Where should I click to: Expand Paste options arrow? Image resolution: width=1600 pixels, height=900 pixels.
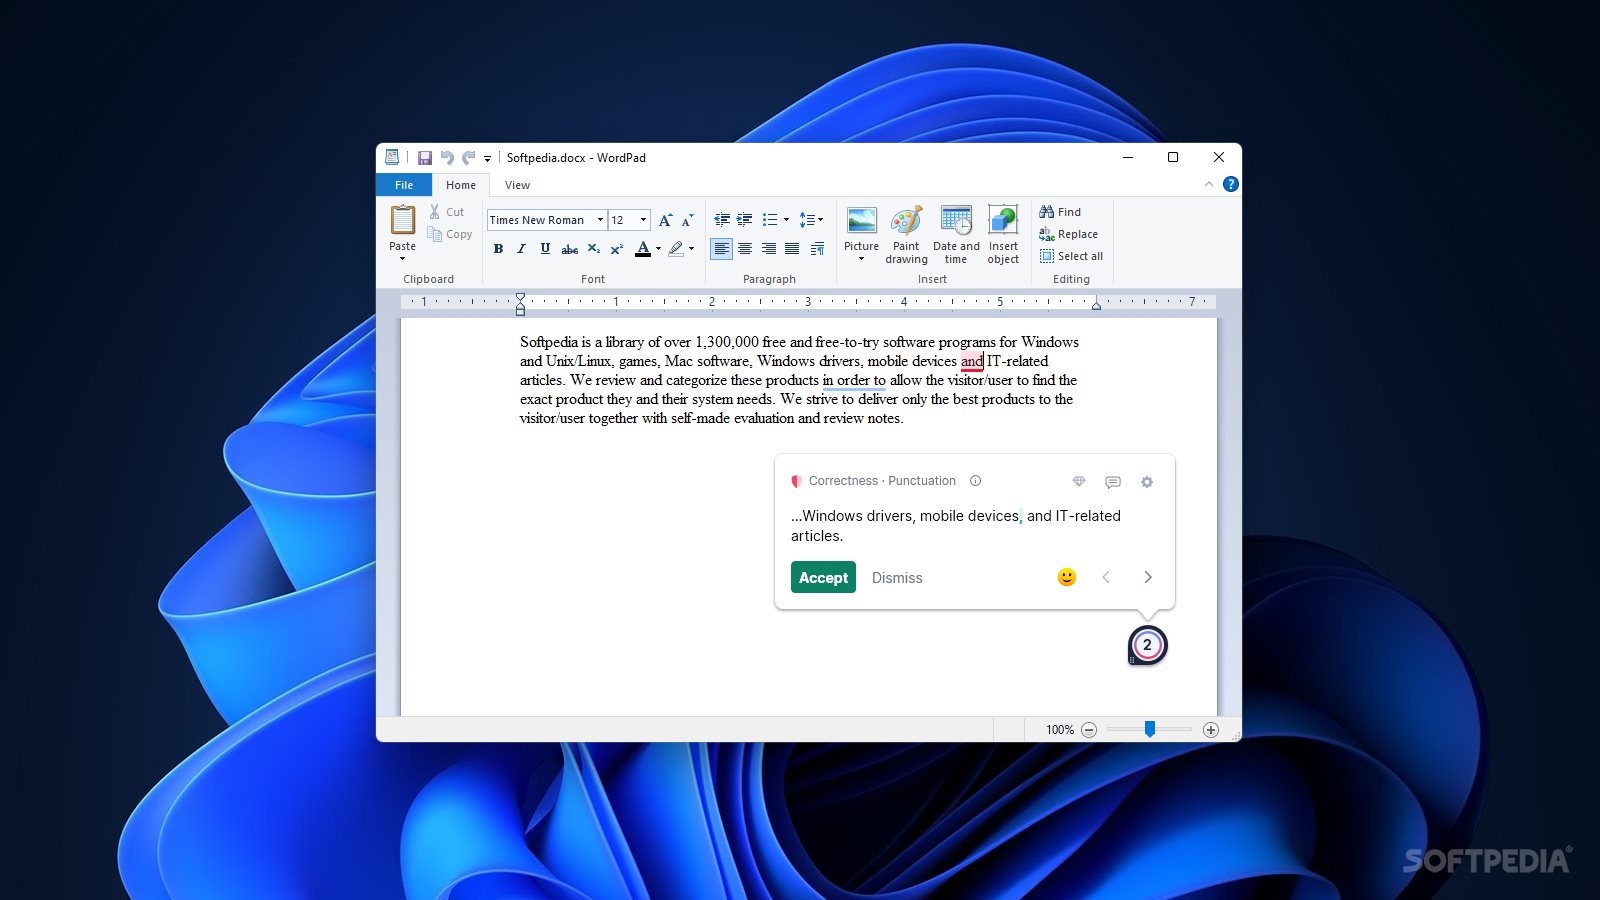tap(403, 259)
